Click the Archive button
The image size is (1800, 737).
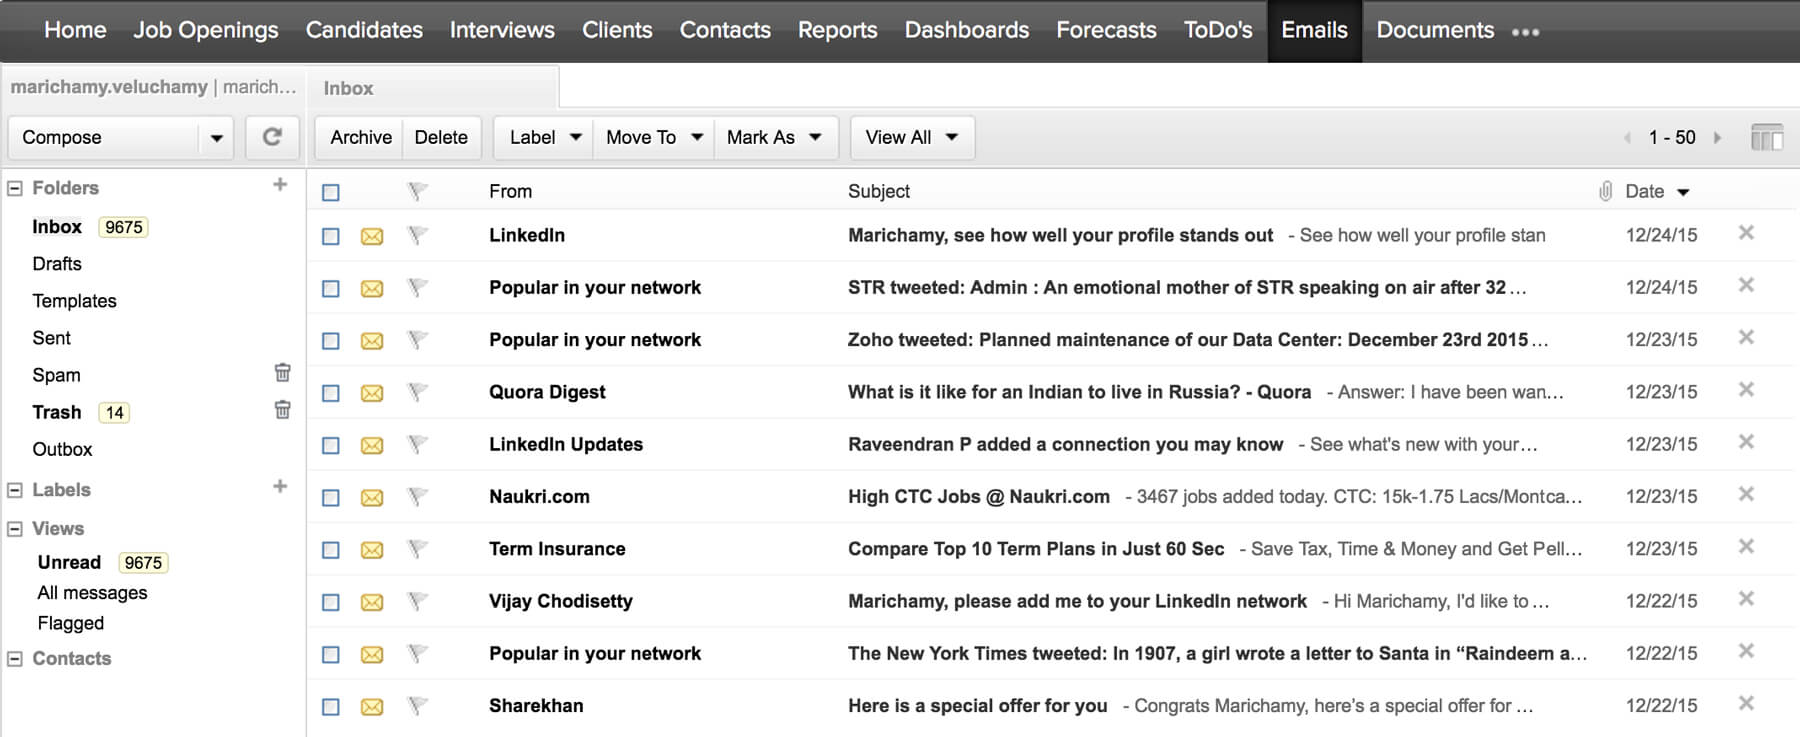(x=360, y=137)
